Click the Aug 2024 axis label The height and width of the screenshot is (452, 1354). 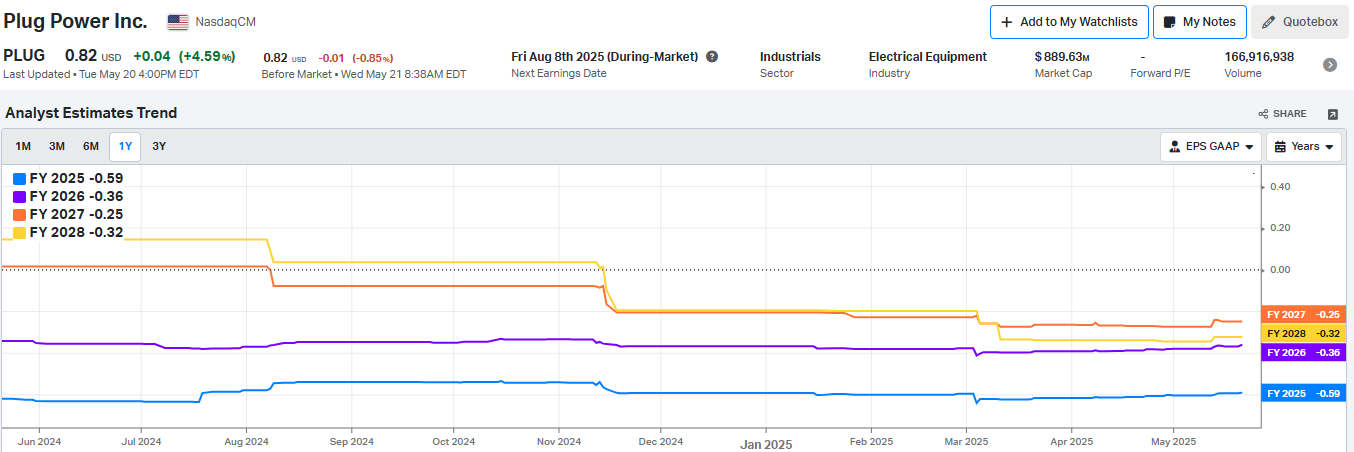tap(246, 441)
